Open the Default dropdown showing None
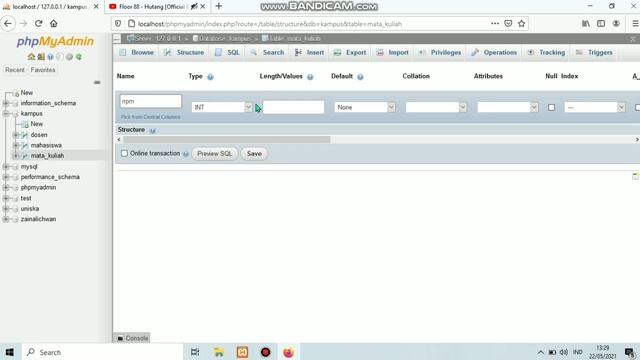 365,107
